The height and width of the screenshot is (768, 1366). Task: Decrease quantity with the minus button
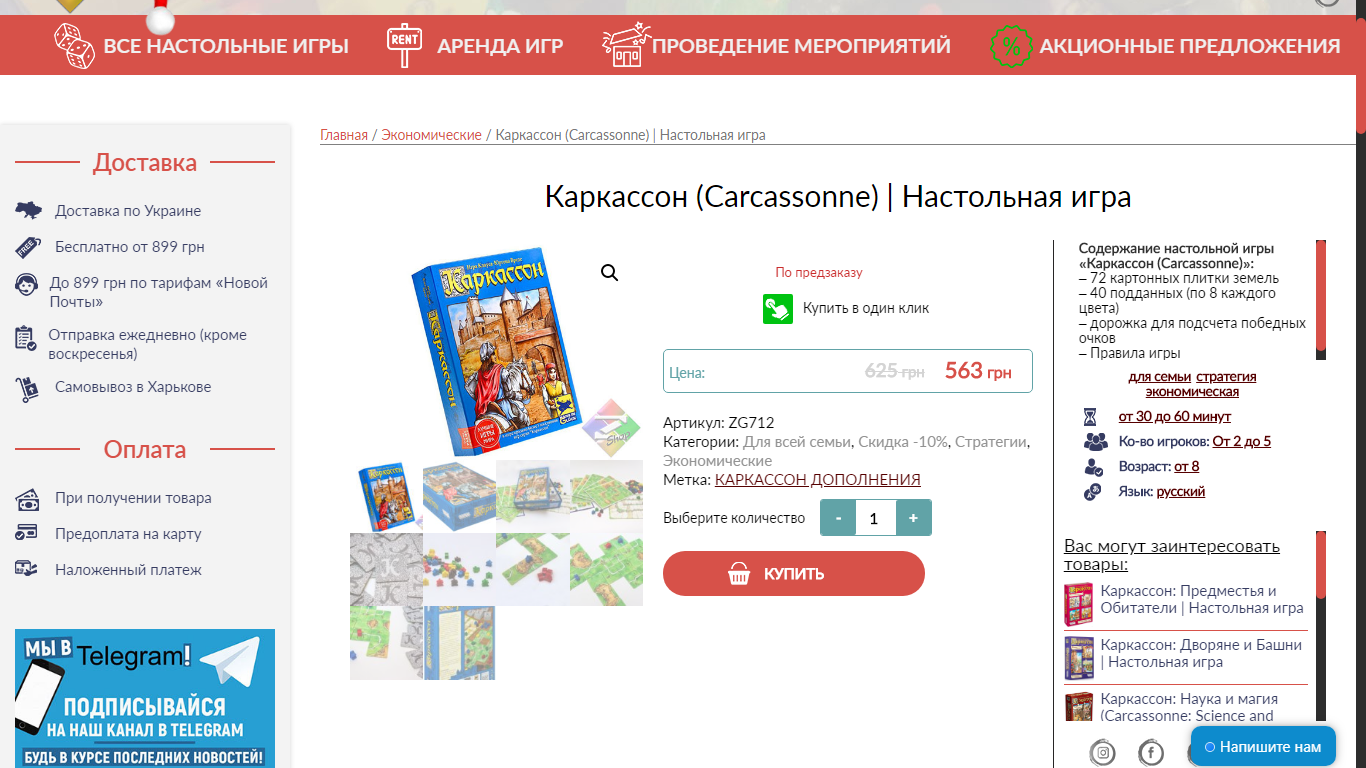tap(838, 518)
